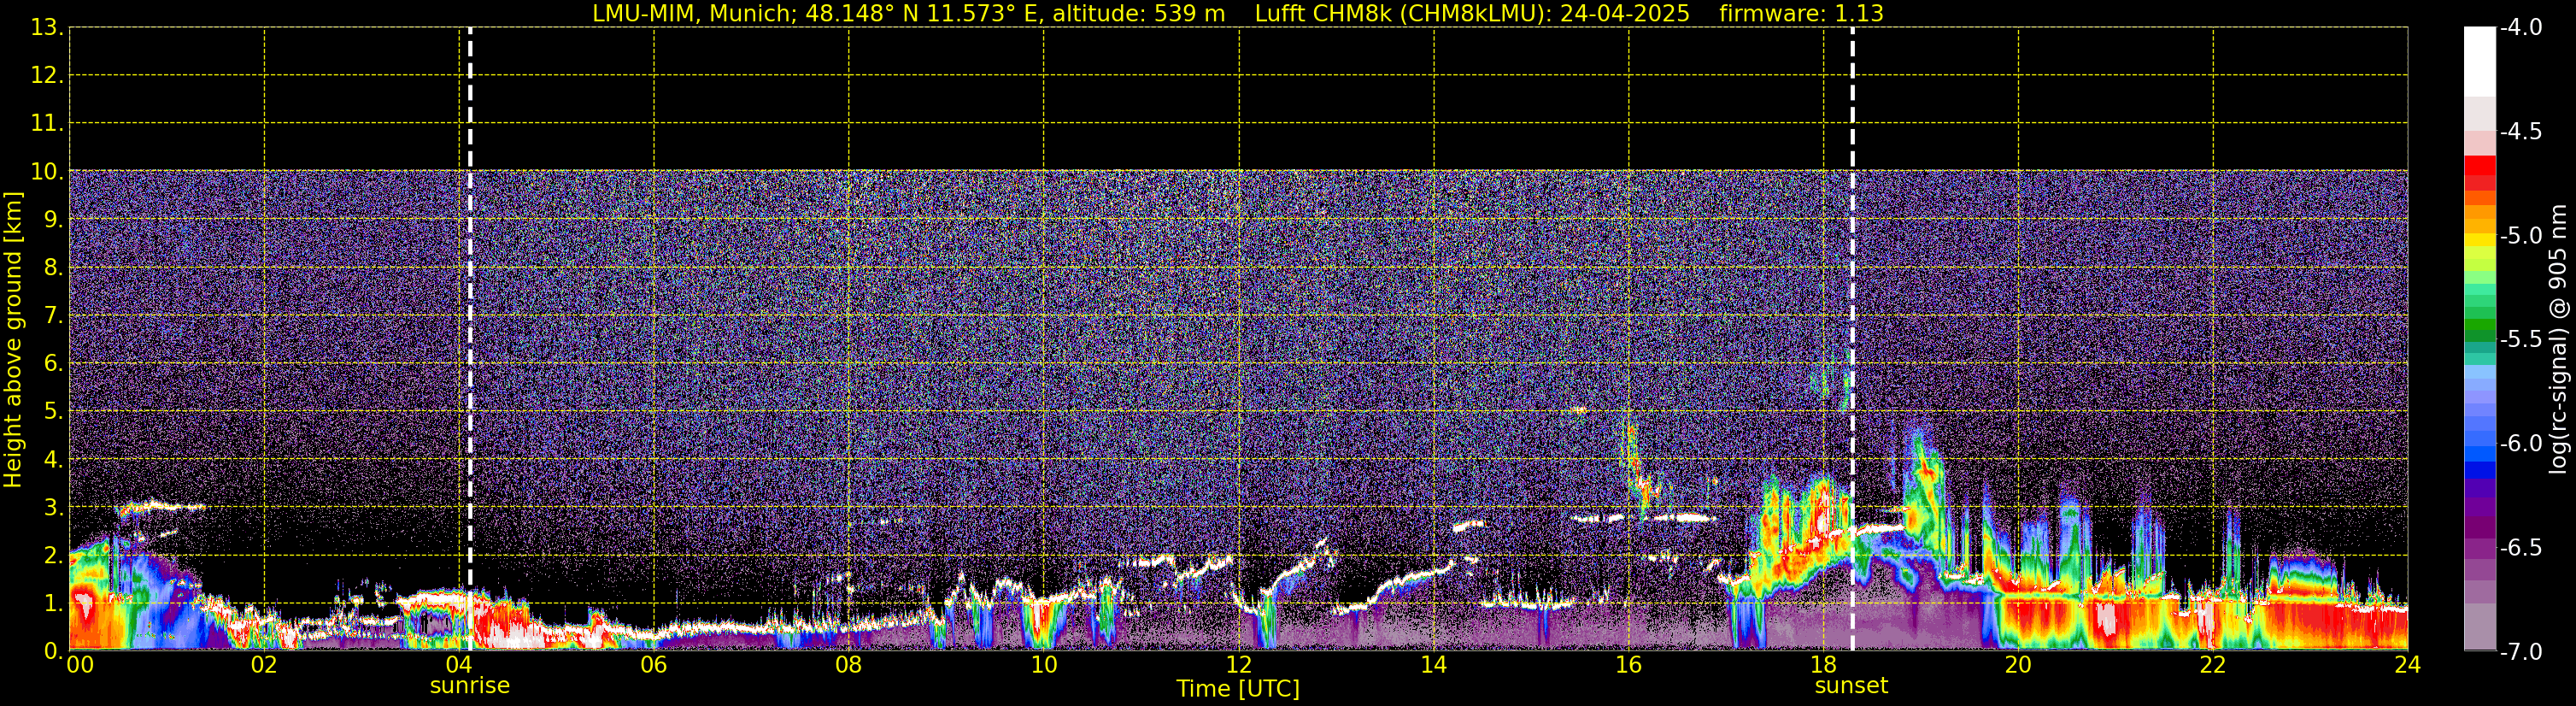
Task: Click 'altitude: 539 m' in the title
Action: pyautogui.click(x=1139, y=14)
